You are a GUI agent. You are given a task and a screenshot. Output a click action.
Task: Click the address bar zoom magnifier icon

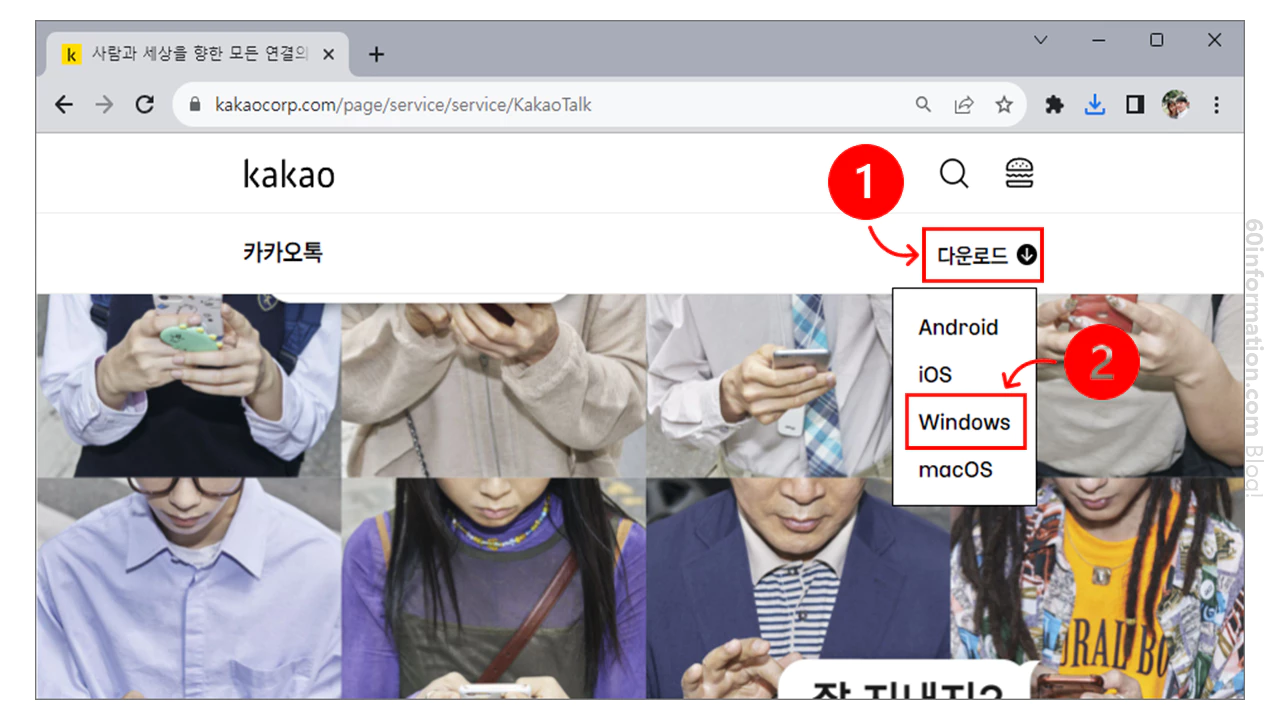tap(923, 105)
